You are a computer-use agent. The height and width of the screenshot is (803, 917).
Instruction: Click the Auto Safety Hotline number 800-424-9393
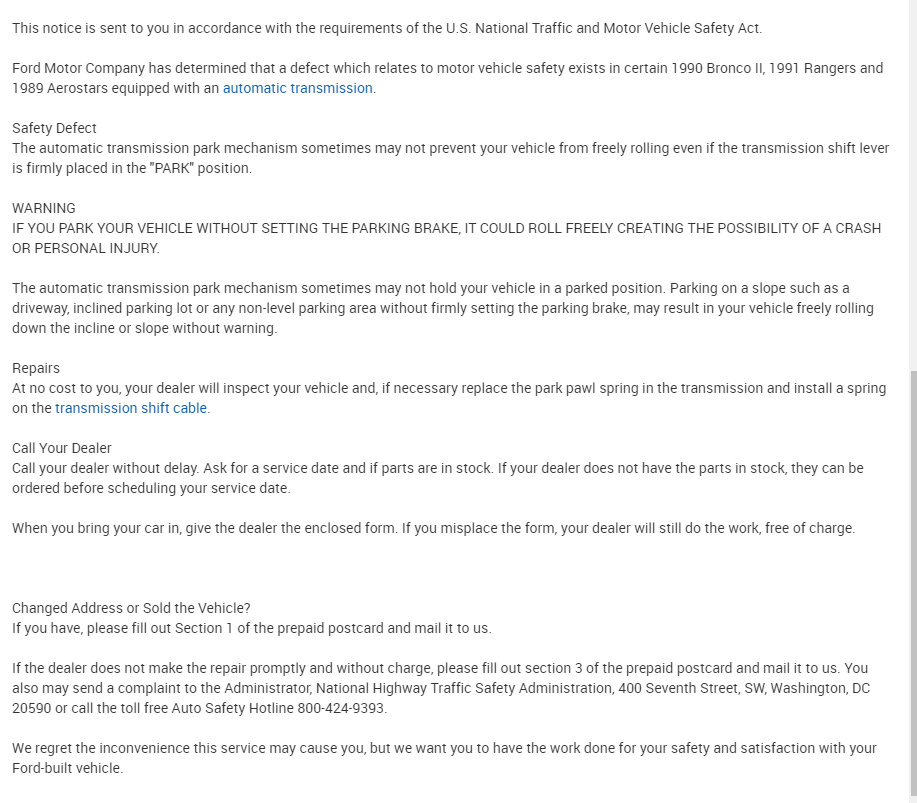[x=342, y=708]
